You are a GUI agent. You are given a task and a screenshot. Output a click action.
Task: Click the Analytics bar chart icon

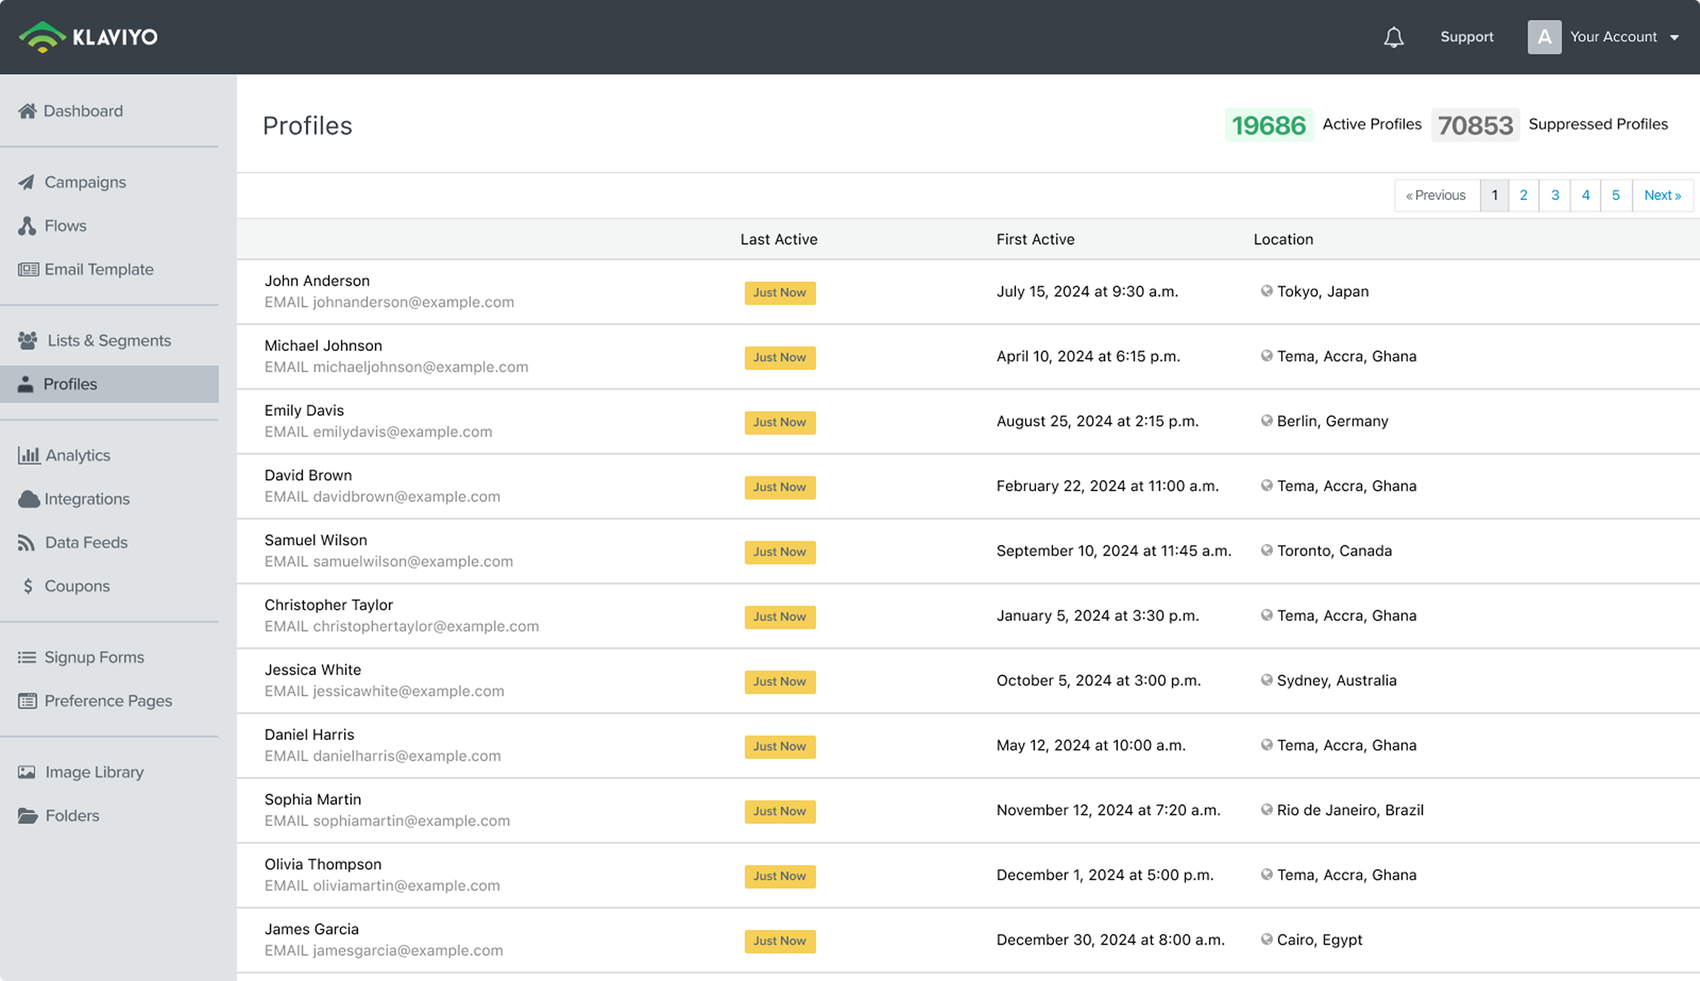(28, 455)
